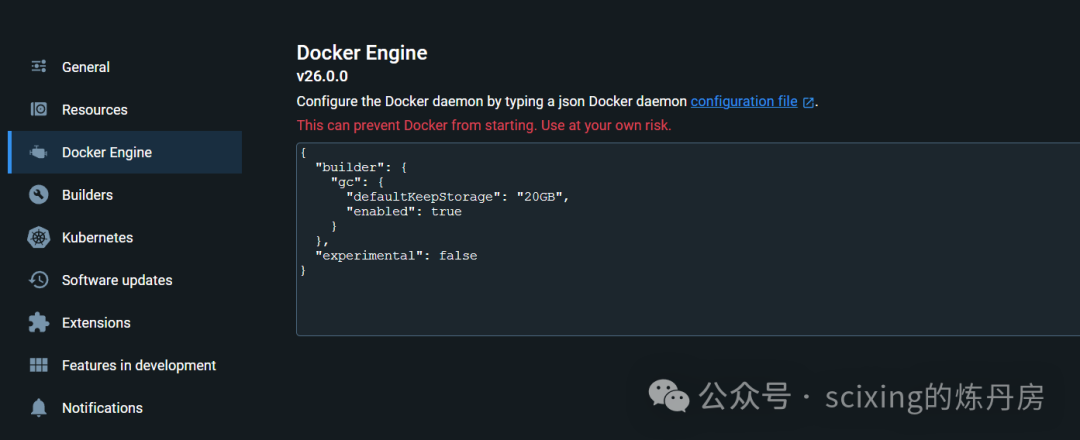Click the "defaultKeepStorage": "20GB" line
Viewport: 1080px width, 440px height.
459,197
